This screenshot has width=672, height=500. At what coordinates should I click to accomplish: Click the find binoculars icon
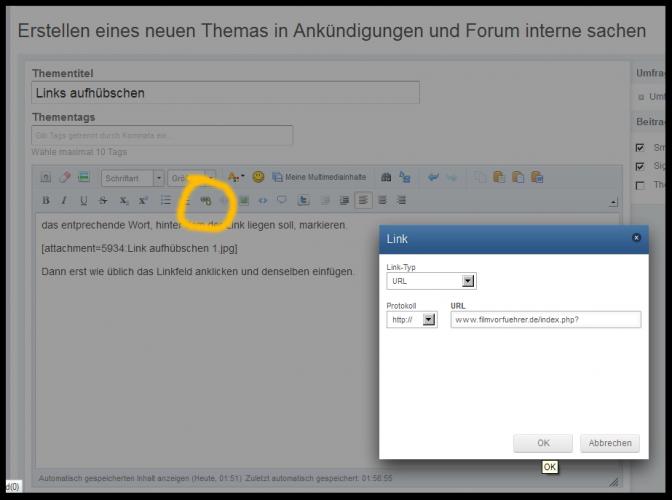coord(387,178)
